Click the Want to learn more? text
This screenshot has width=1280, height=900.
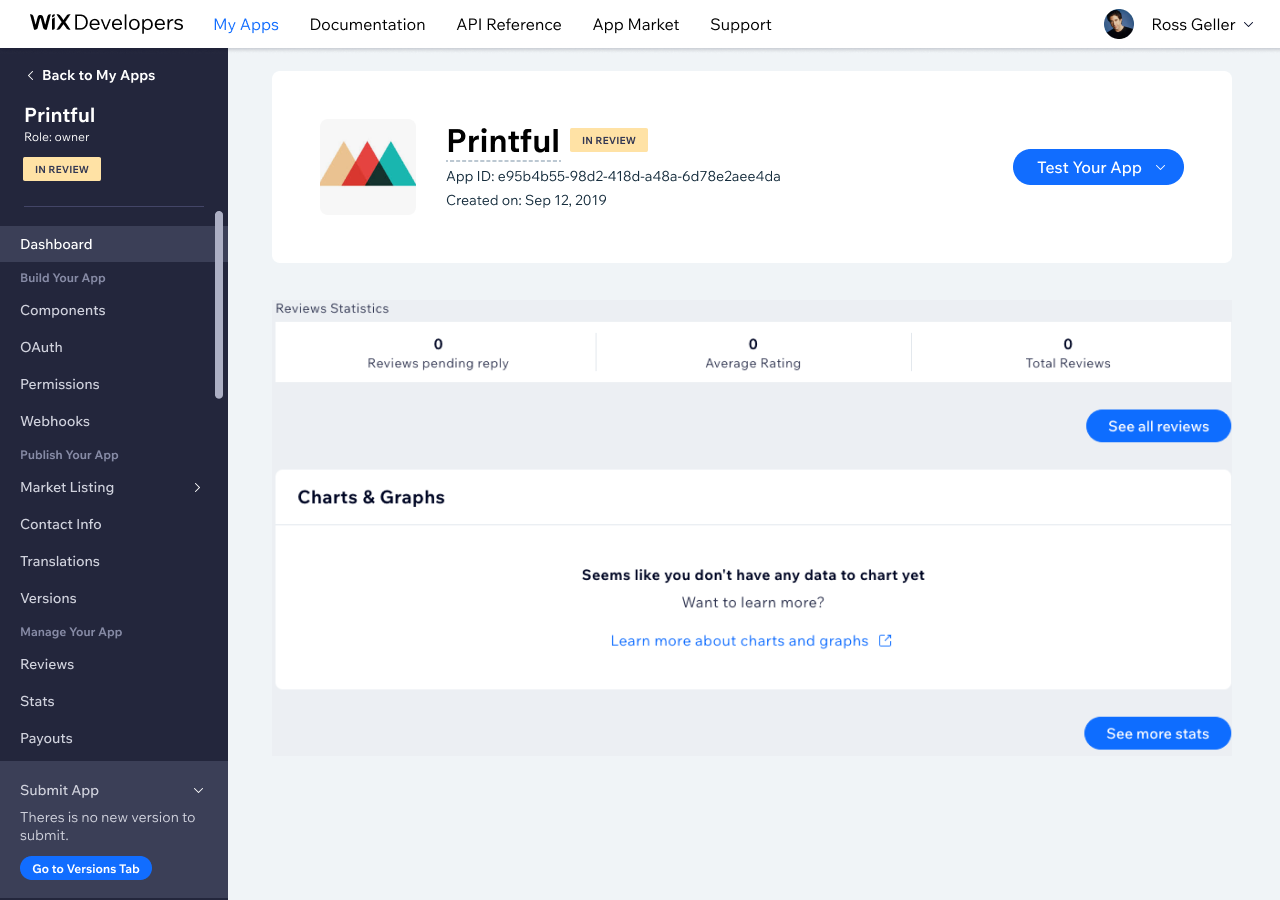click(x=753, y=603)
